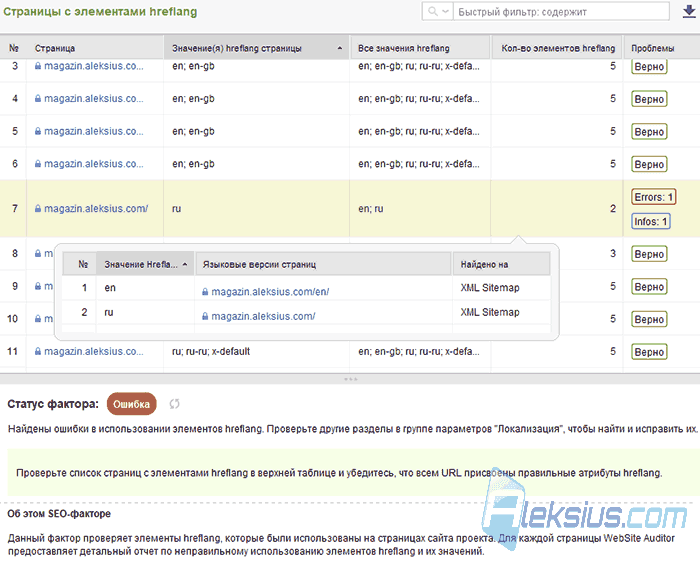Open the page link in row 5
700x562 pixels.
94,131
